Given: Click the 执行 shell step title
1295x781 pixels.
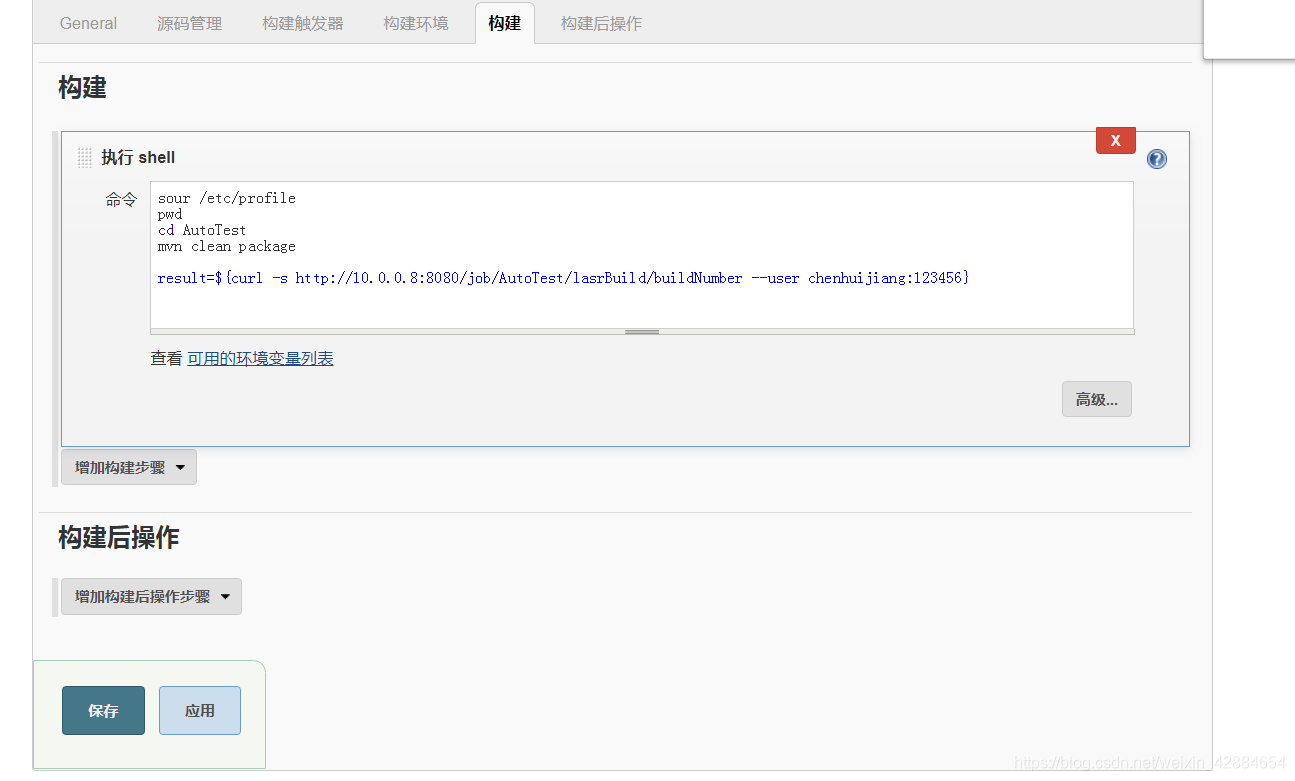Looking at the screenshot, I should tap(138, 157).
